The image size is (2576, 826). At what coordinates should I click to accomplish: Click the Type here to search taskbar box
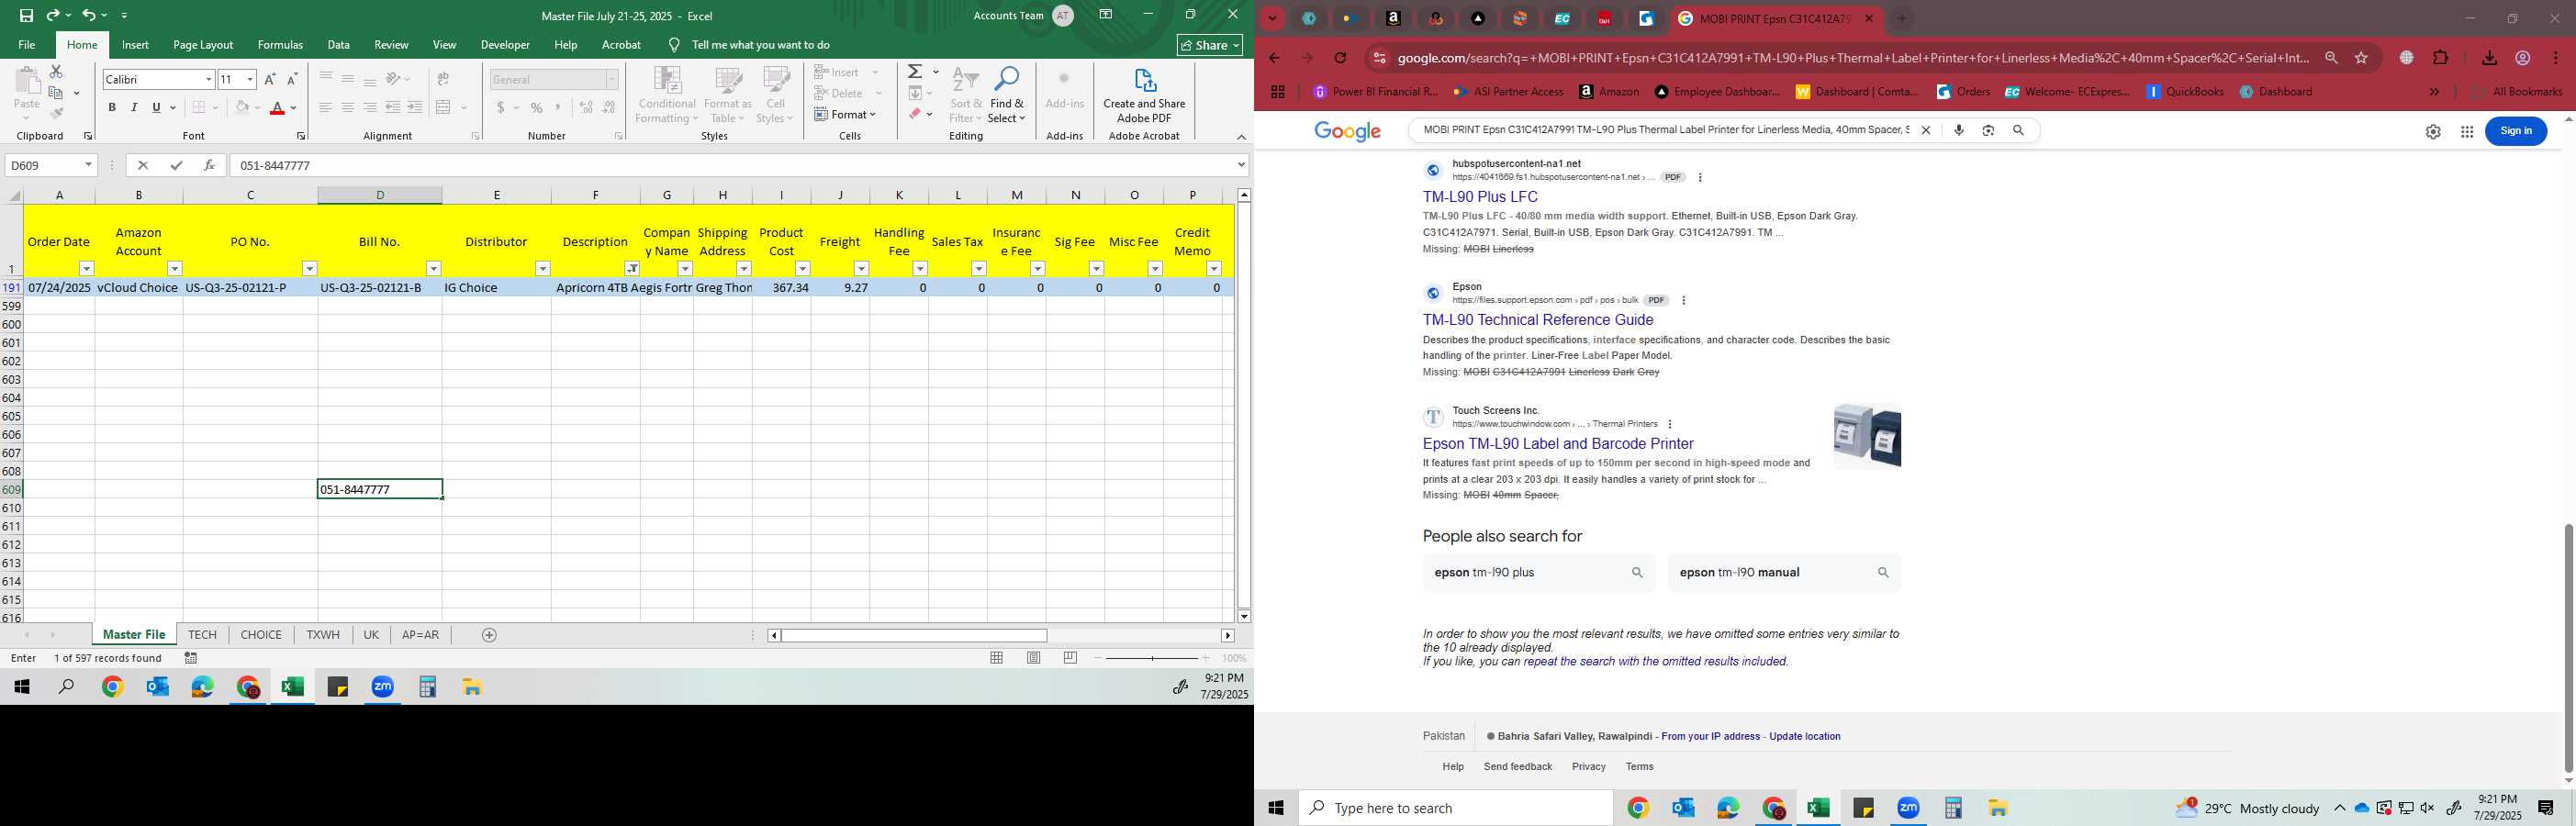click(1455, 808)
